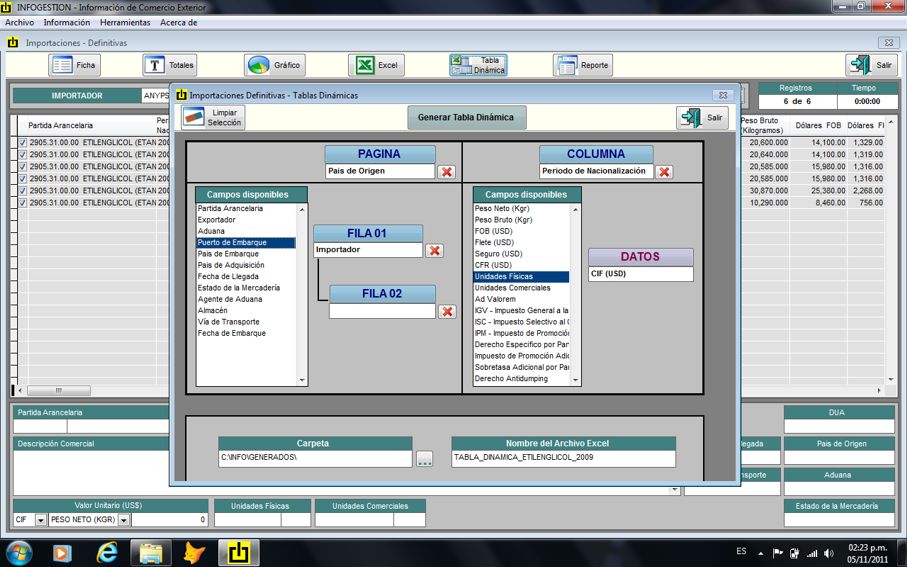Toggle the last row checkbox in results
This screenshot has width=907, height=567.
tap(23, 203)
